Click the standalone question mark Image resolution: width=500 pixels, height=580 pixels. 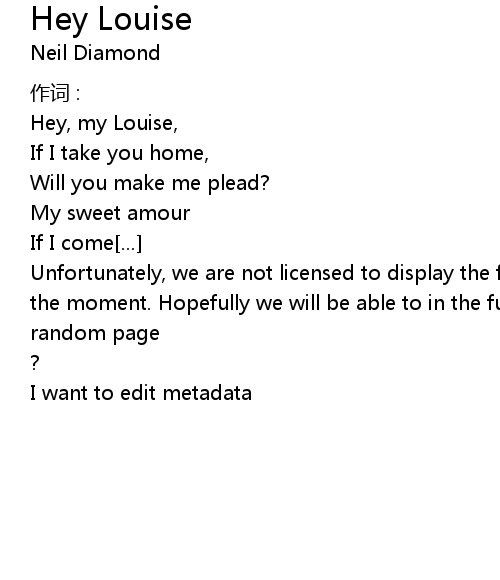35,363
